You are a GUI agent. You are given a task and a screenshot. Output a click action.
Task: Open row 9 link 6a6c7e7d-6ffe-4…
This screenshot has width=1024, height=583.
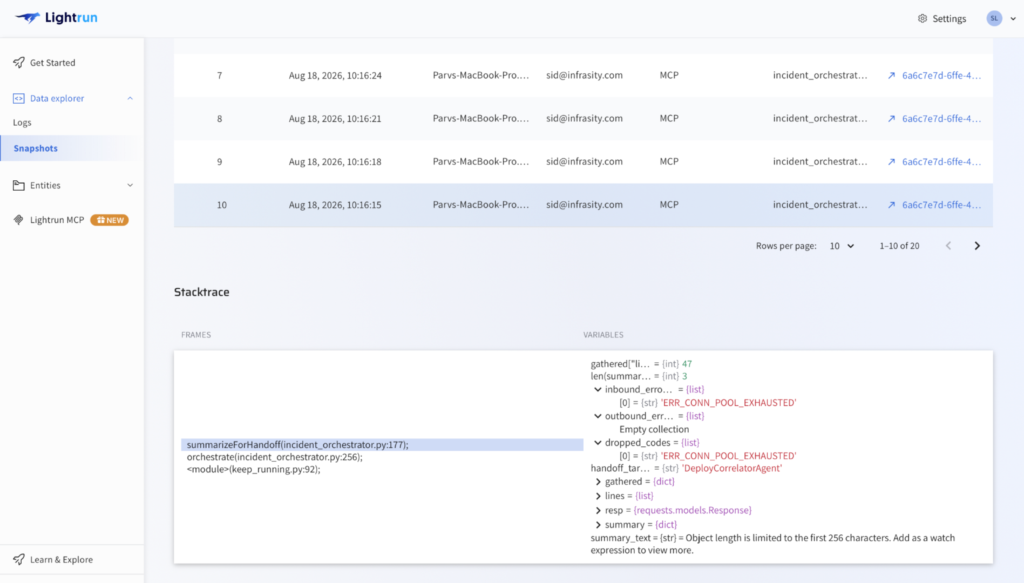coord(941,162)
